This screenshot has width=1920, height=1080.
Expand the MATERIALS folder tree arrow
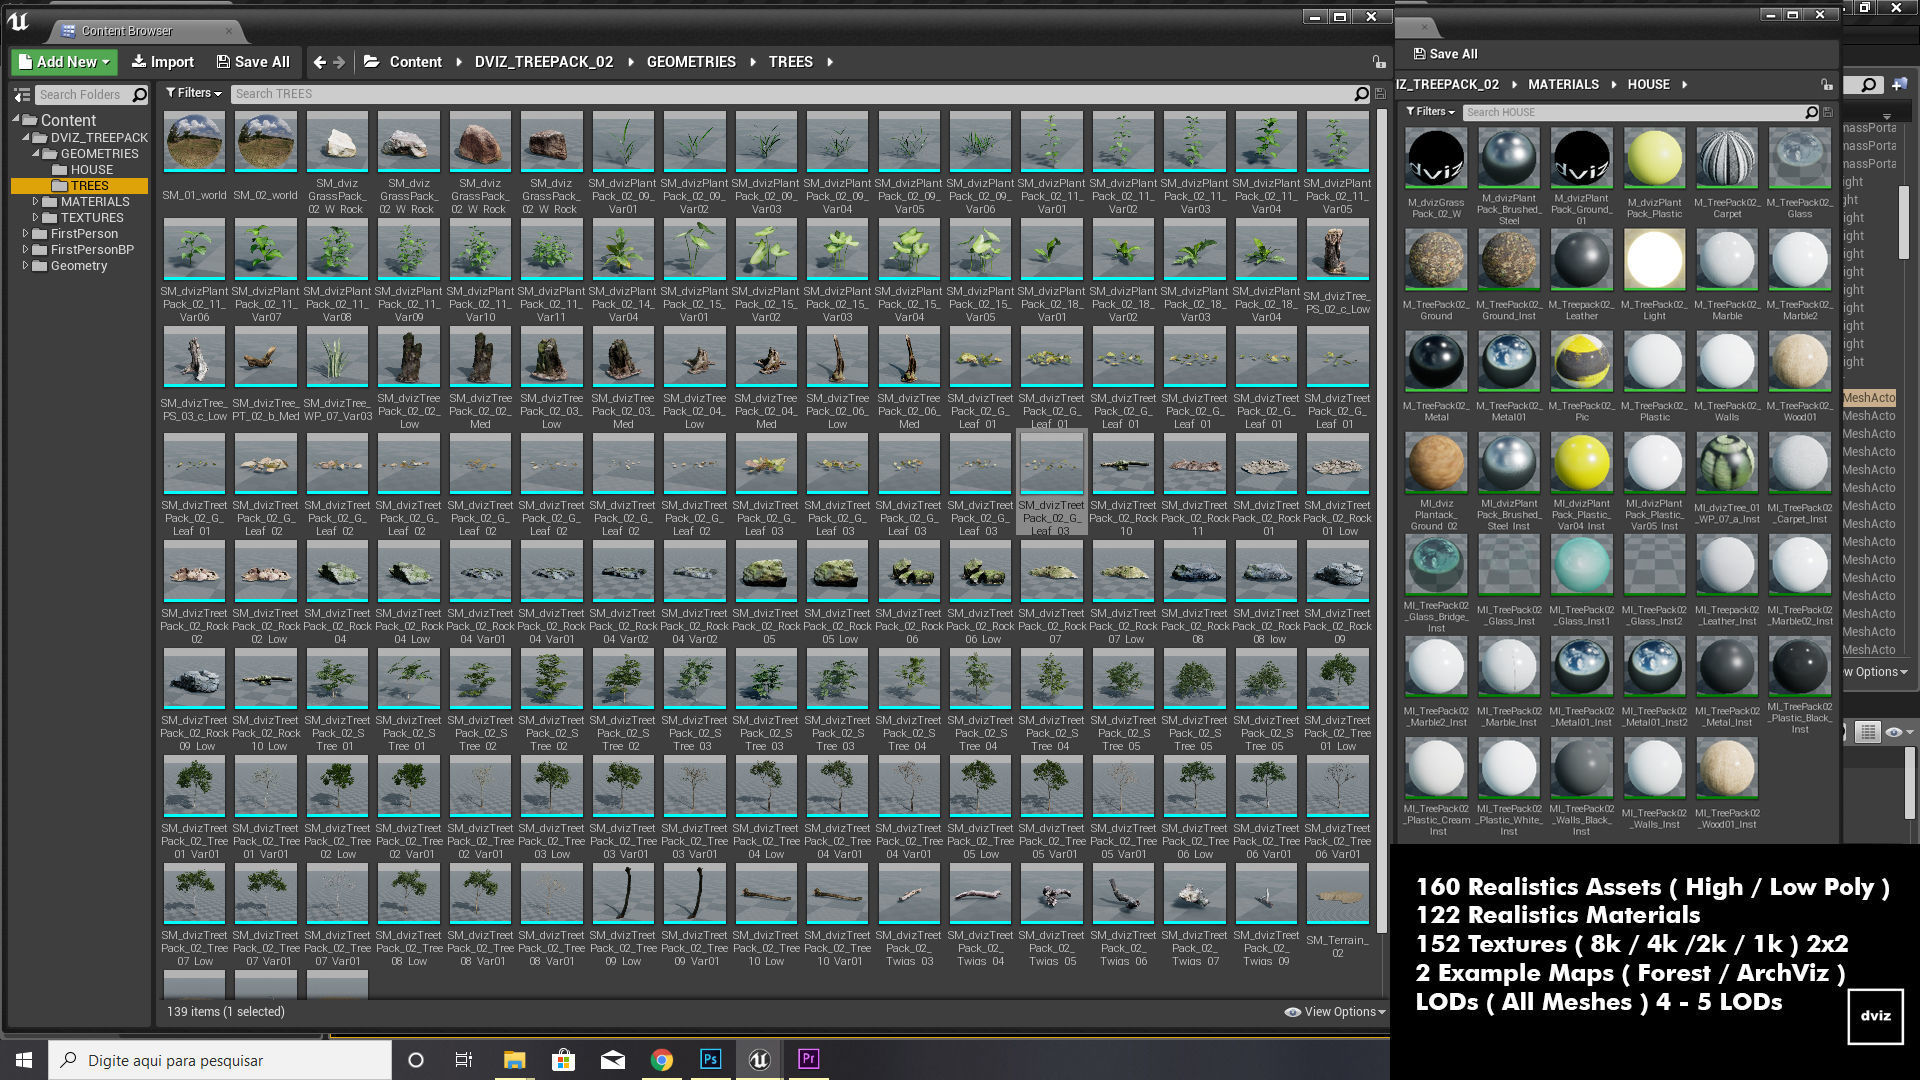tap(36, 202)
